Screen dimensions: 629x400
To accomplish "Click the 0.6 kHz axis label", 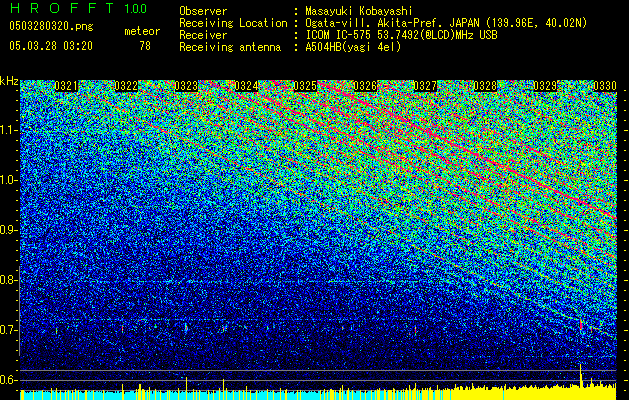I will tap(8, 380).
